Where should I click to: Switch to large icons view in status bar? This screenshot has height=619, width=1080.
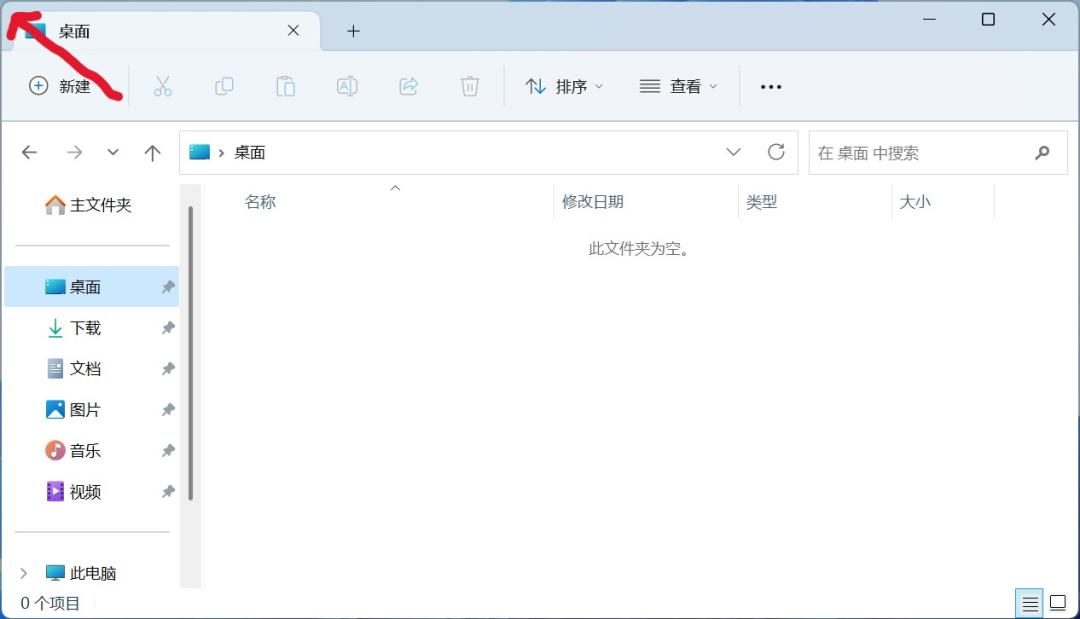click(1057, 602)
